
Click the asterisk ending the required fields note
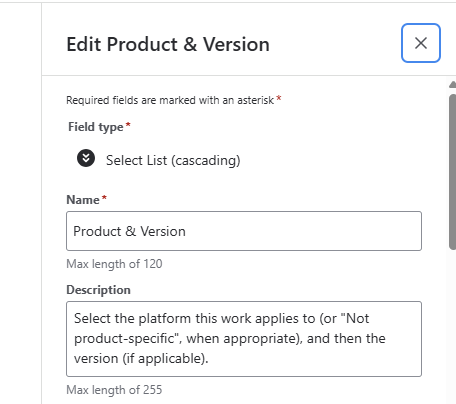279,98
